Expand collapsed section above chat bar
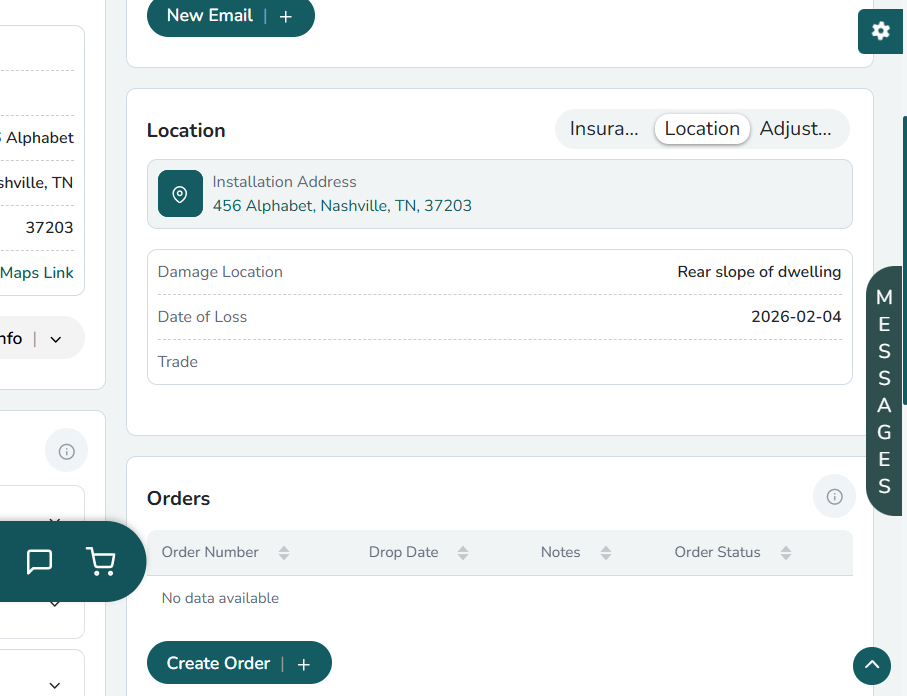The width and height of the screenshot is (907, 696). [55, 521]
